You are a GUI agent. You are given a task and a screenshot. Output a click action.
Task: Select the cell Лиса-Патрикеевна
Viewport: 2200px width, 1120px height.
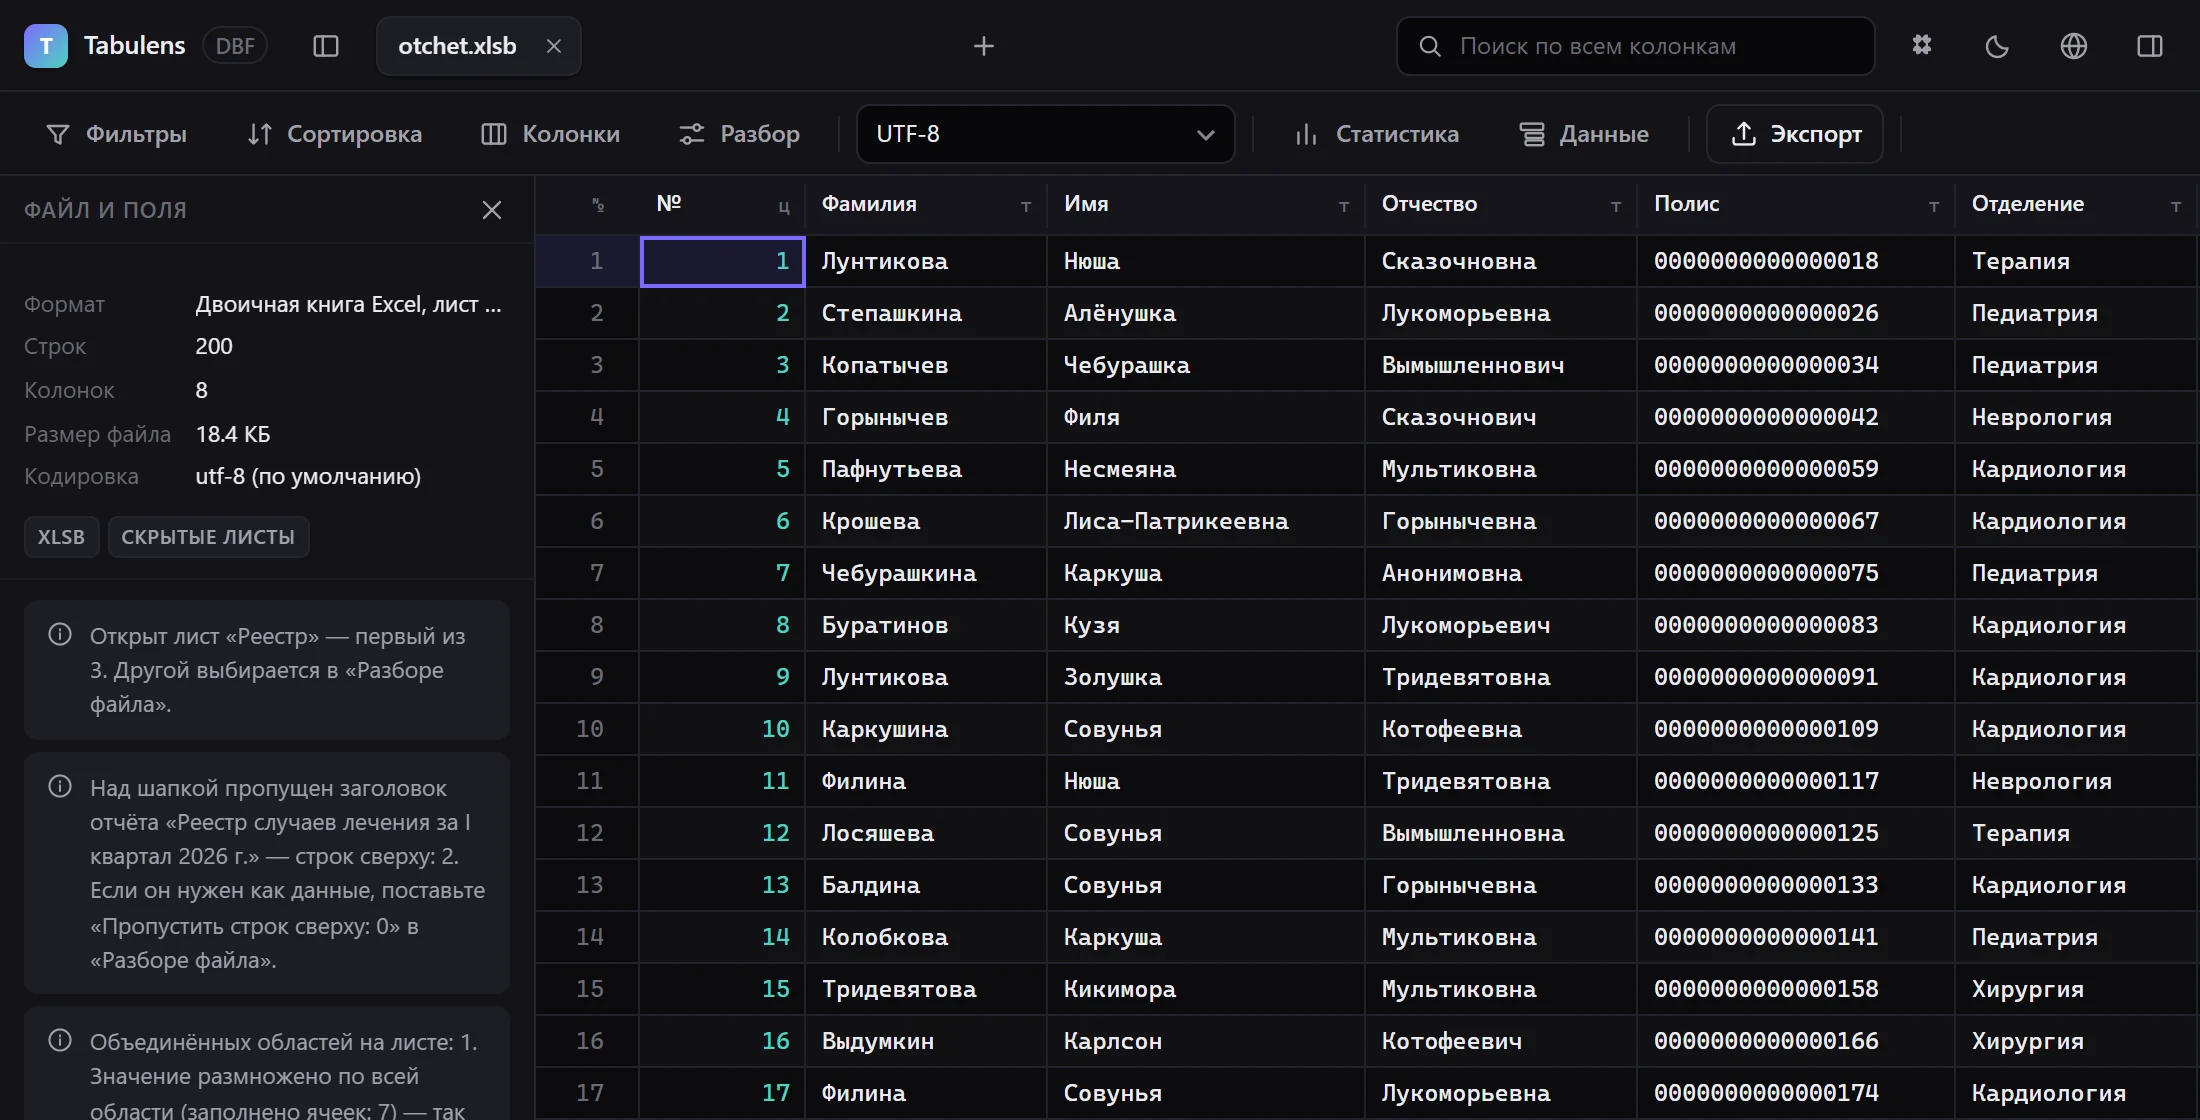point(1206,521)
